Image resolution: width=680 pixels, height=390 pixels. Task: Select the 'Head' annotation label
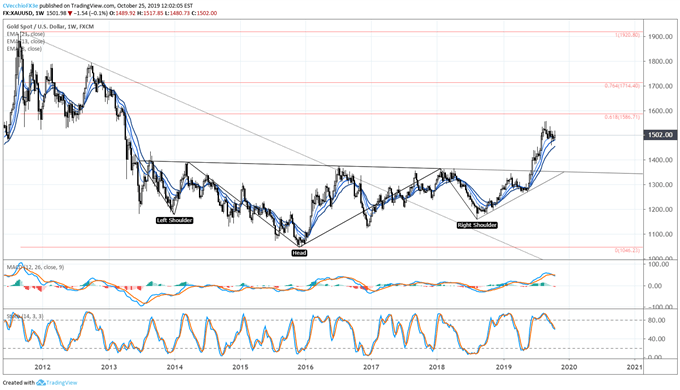pos(299,252)
